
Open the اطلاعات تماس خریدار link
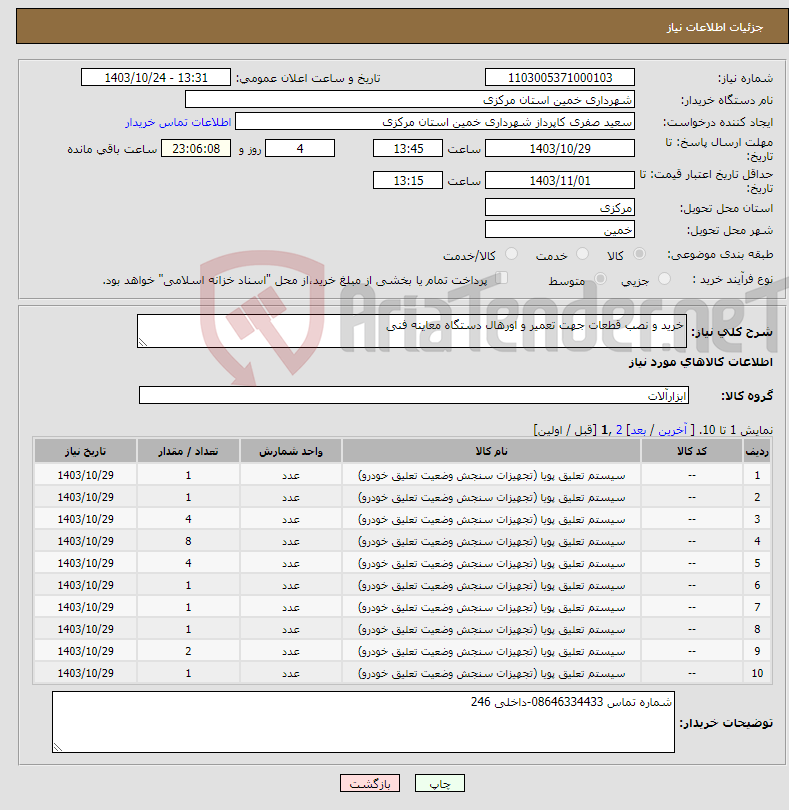[178, 122]
